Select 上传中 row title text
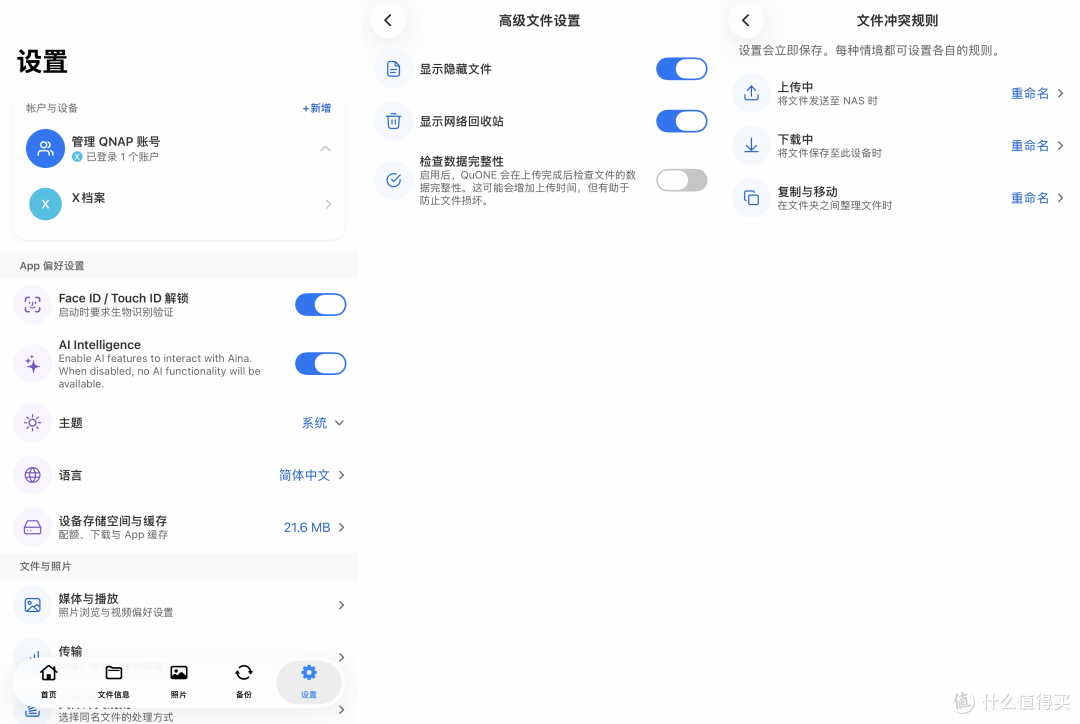The width and height of the screenshot is (1080, 724). tap(796, 87)
